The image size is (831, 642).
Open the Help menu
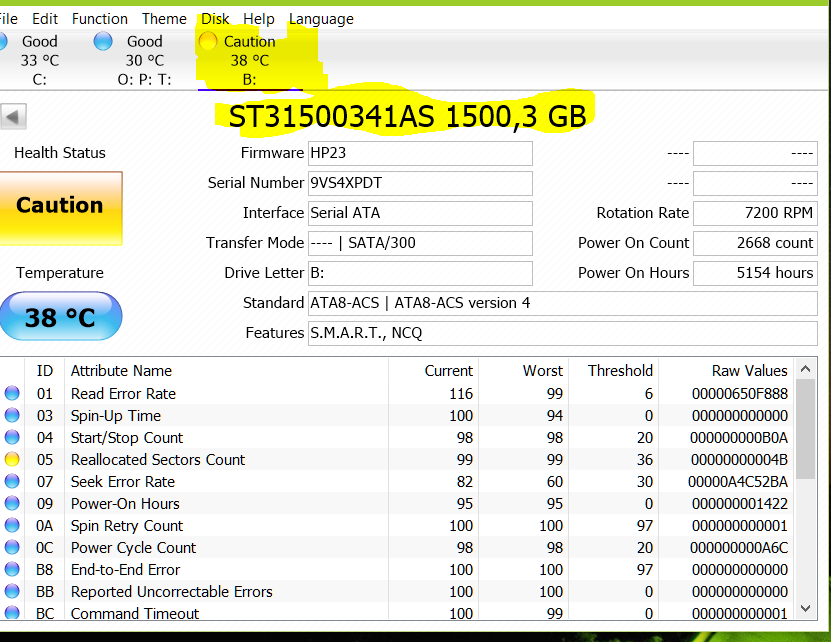tap(259, 19)
